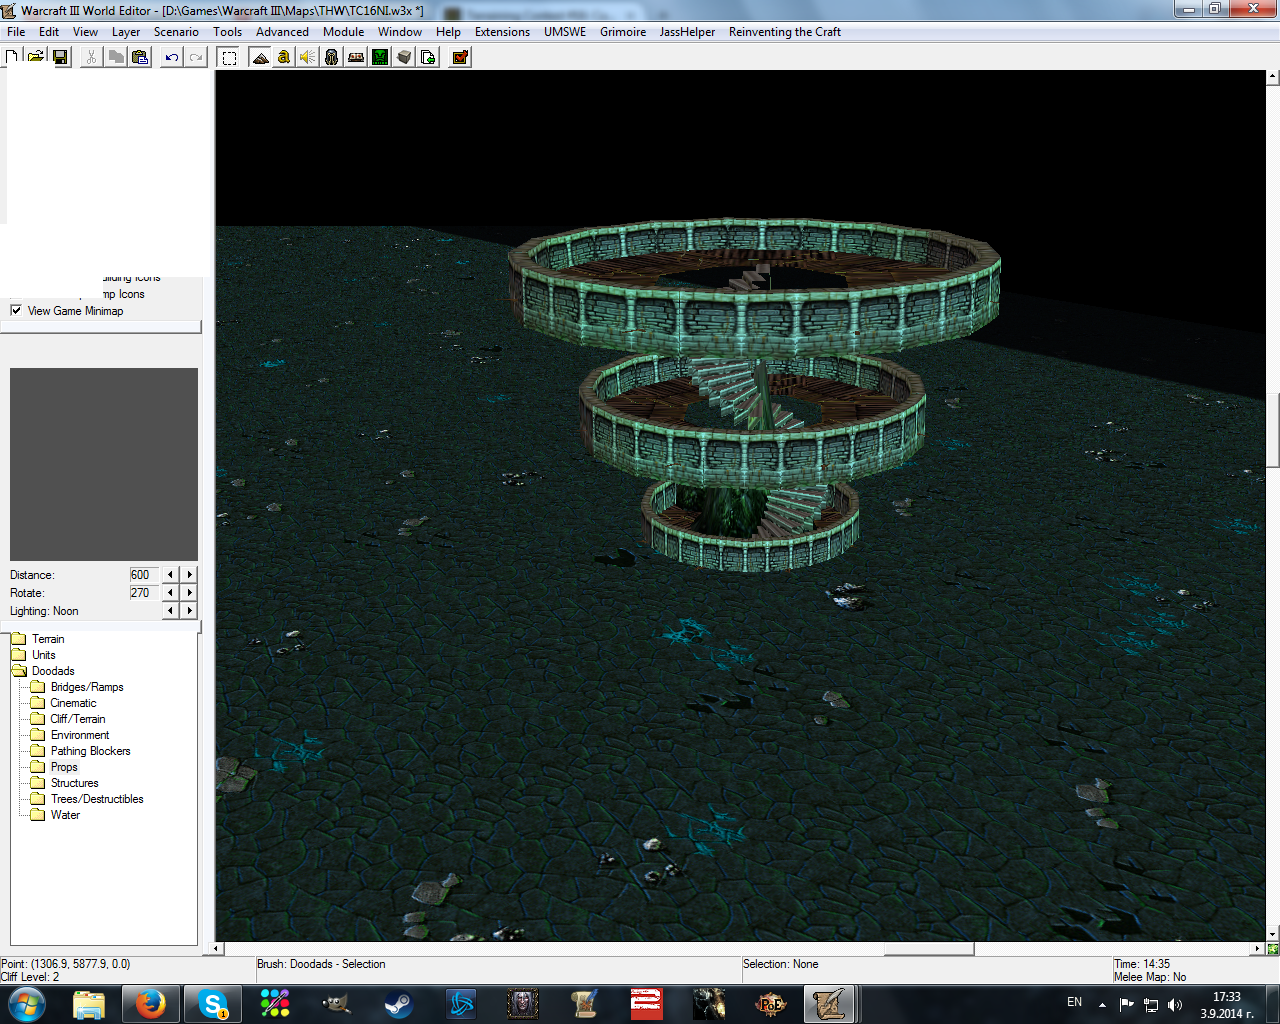Viewport: 1280px width, 1024px height.
Task: Activate the dashed-rectangle Selection Brush tool
Action: pos(229,57)
